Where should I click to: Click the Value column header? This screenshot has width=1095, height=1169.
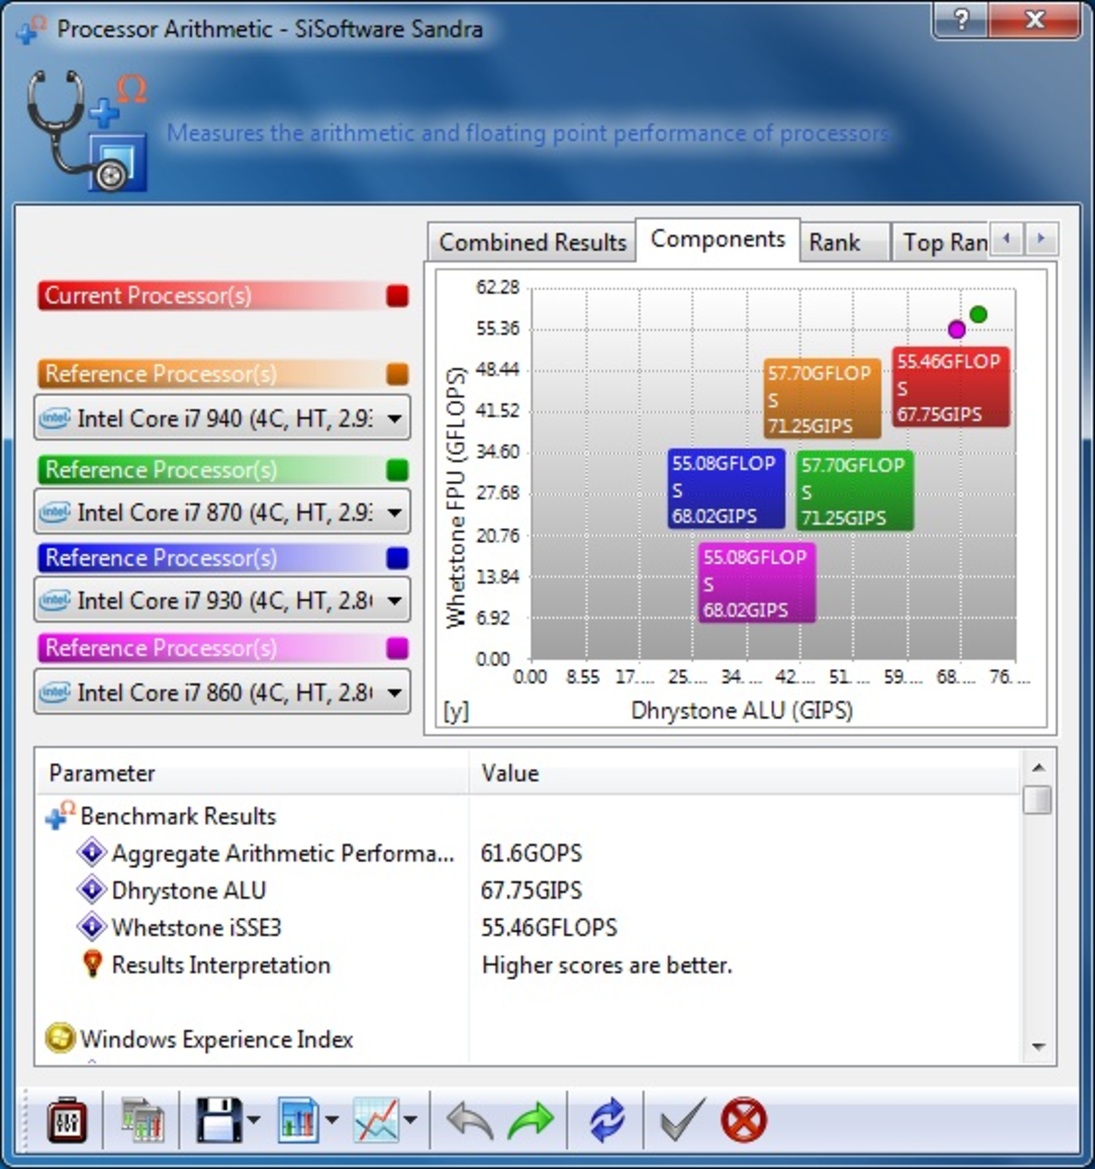click(743, 773)
